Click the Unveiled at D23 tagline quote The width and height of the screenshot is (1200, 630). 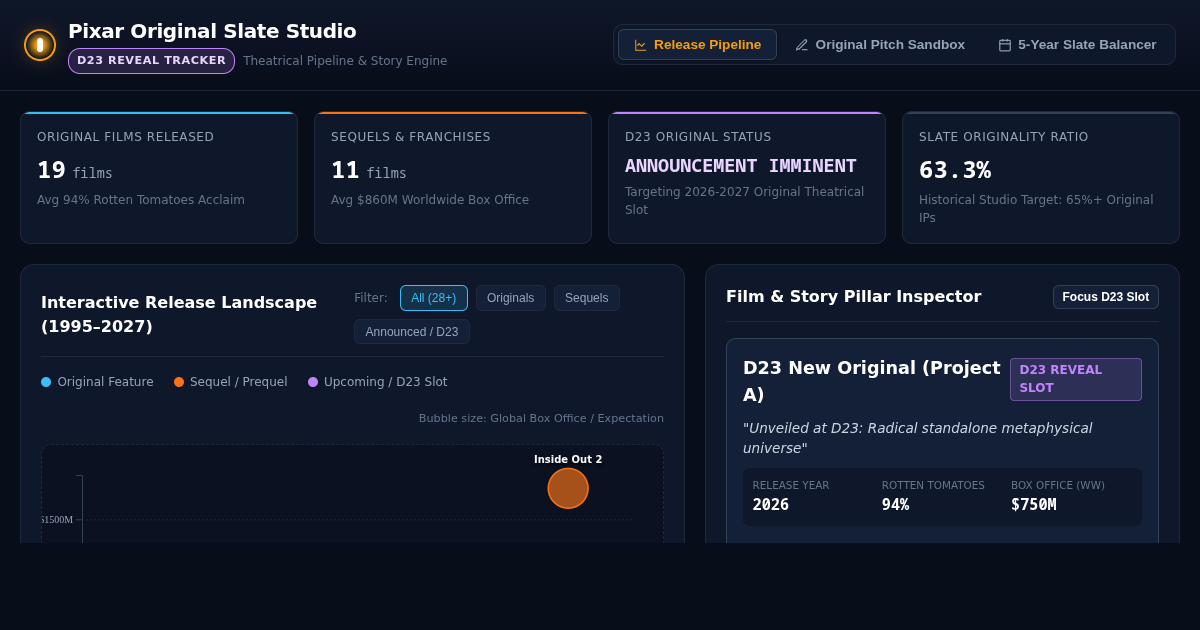pos(918,438)
